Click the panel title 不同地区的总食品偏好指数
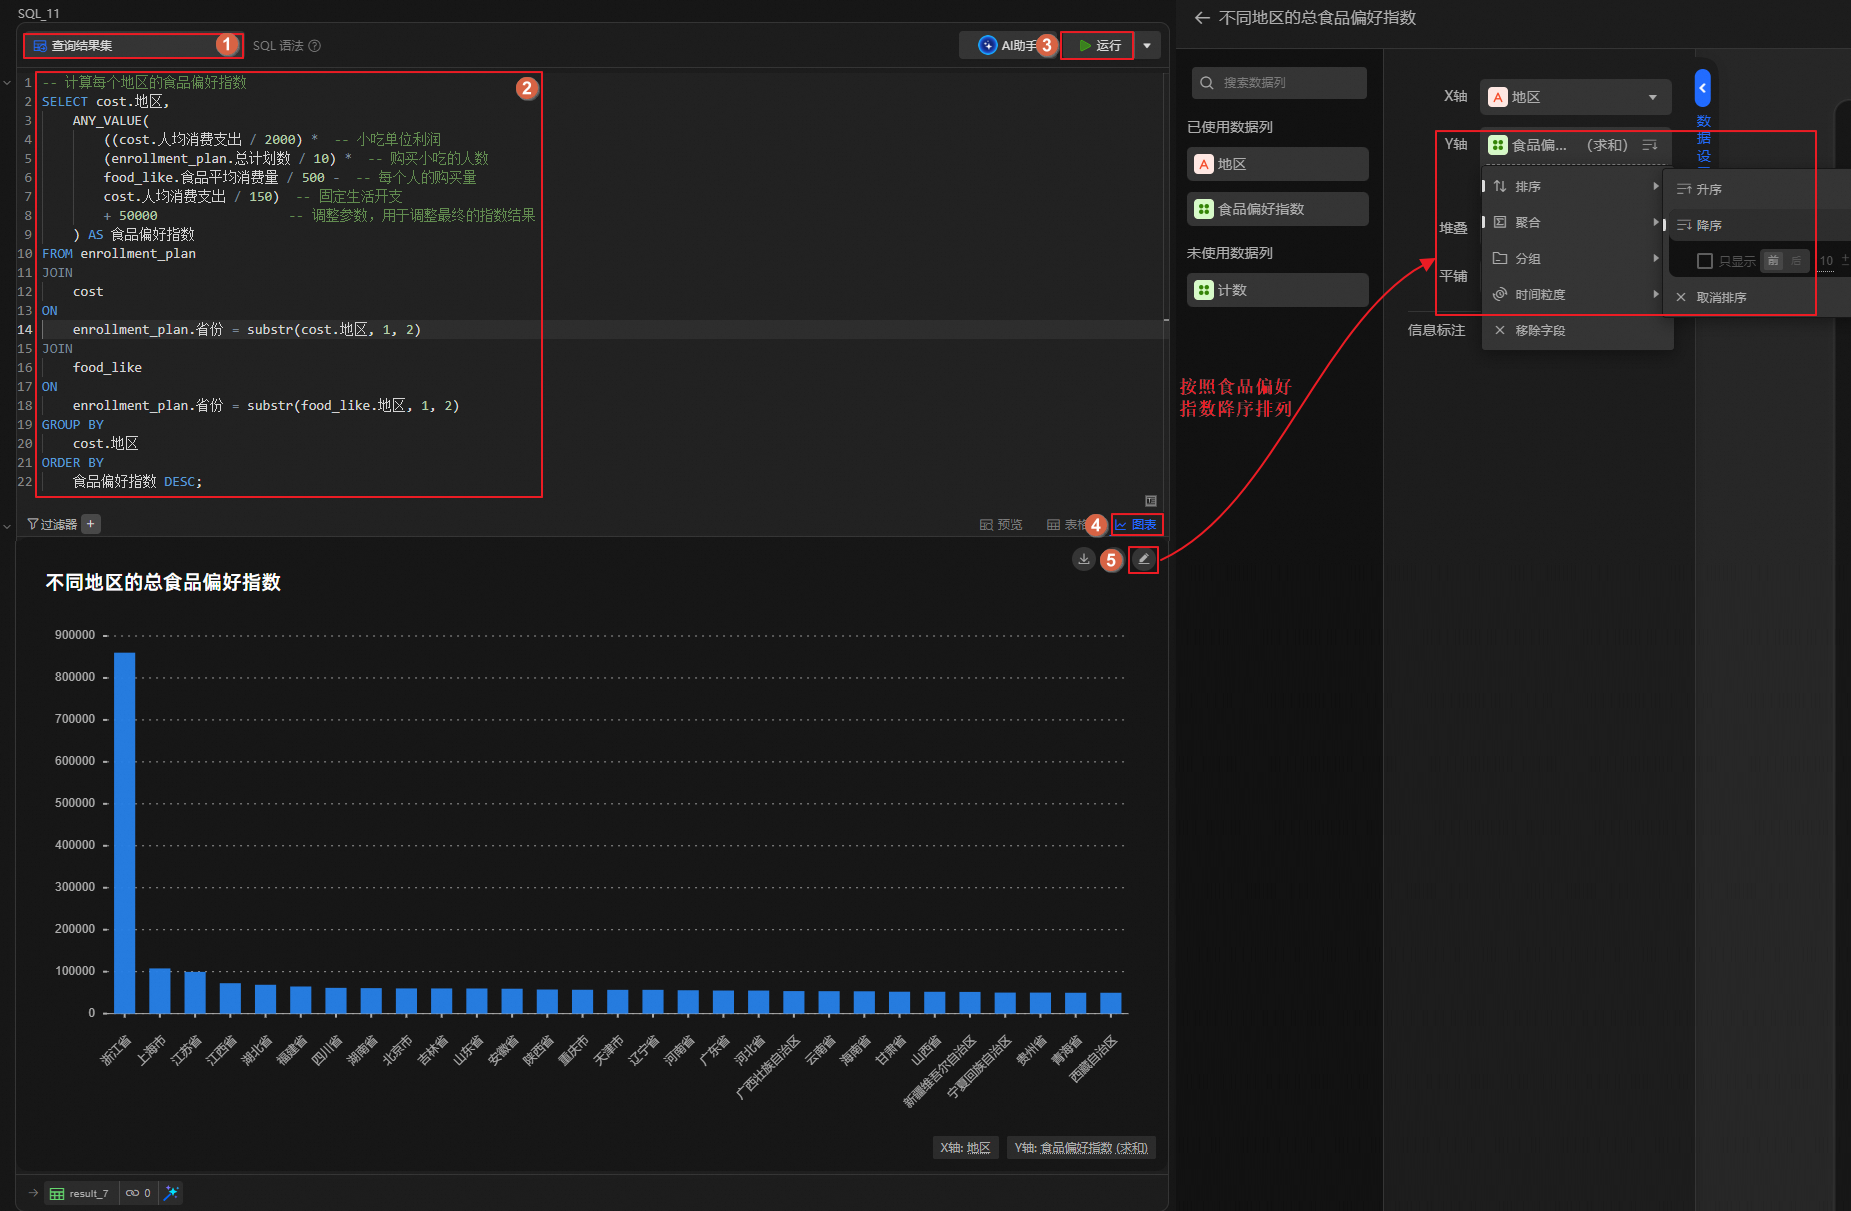Screen dimensions: 1851x1211 click(1317, 18)
